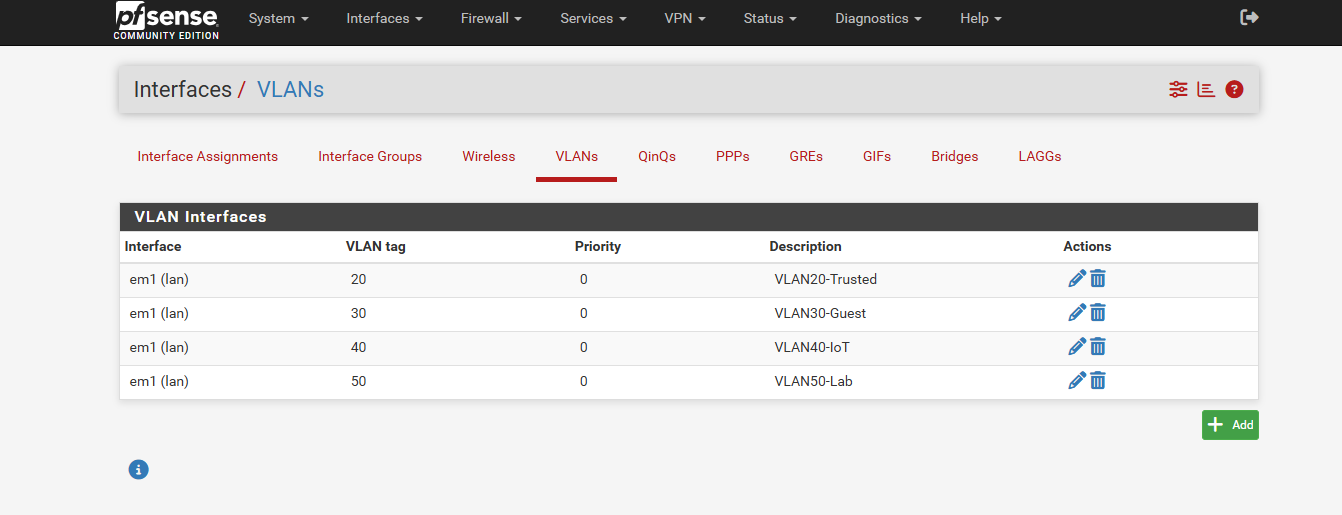Click the em1 (lan) cell in VLAN20-Trusted row
Screen dimensions: 1342x515
(159, 279)
